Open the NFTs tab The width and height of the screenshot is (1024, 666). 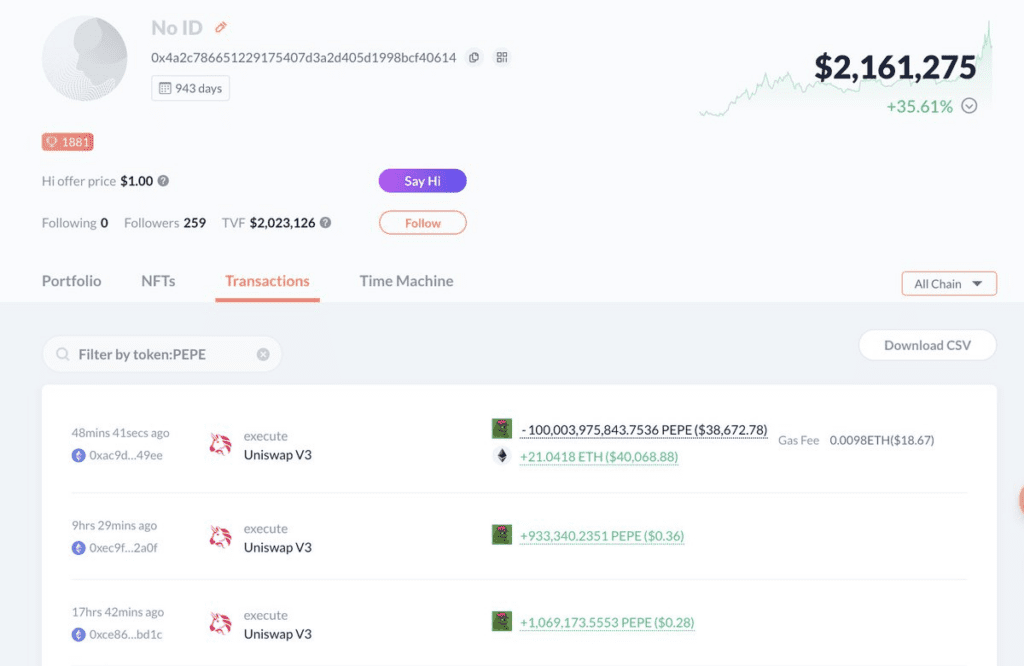point(158,281)
